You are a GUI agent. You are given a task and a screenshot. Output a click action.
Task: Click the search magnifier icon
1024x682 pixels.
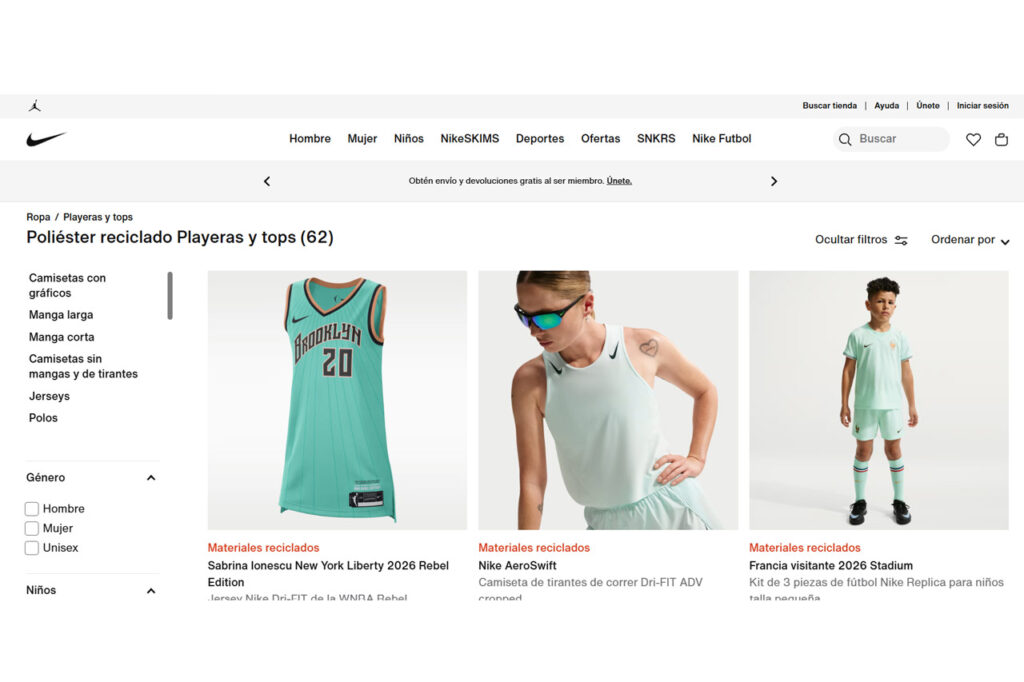844,139
